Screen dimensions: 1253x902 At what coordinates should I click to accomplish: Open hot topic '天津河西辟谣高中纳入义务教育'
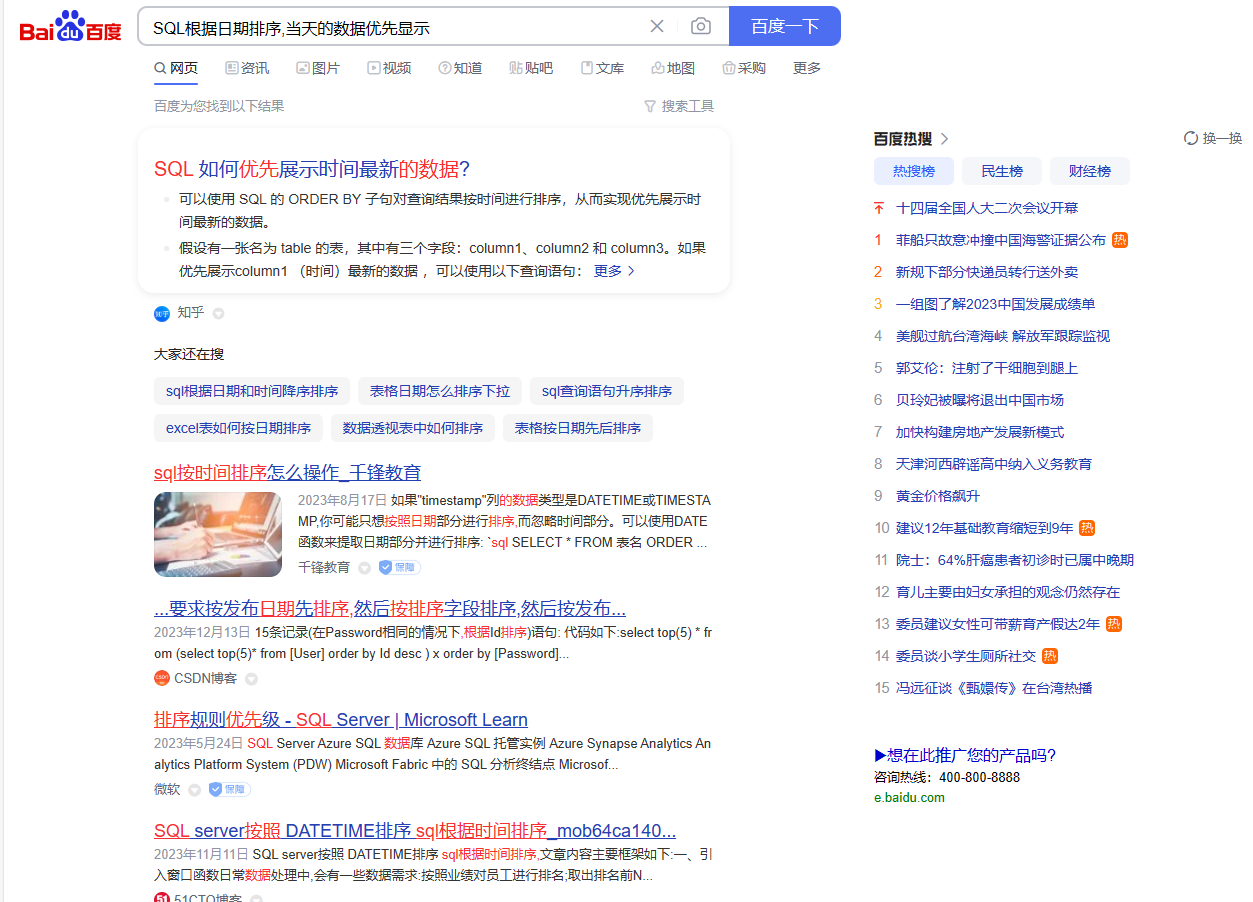994,464
